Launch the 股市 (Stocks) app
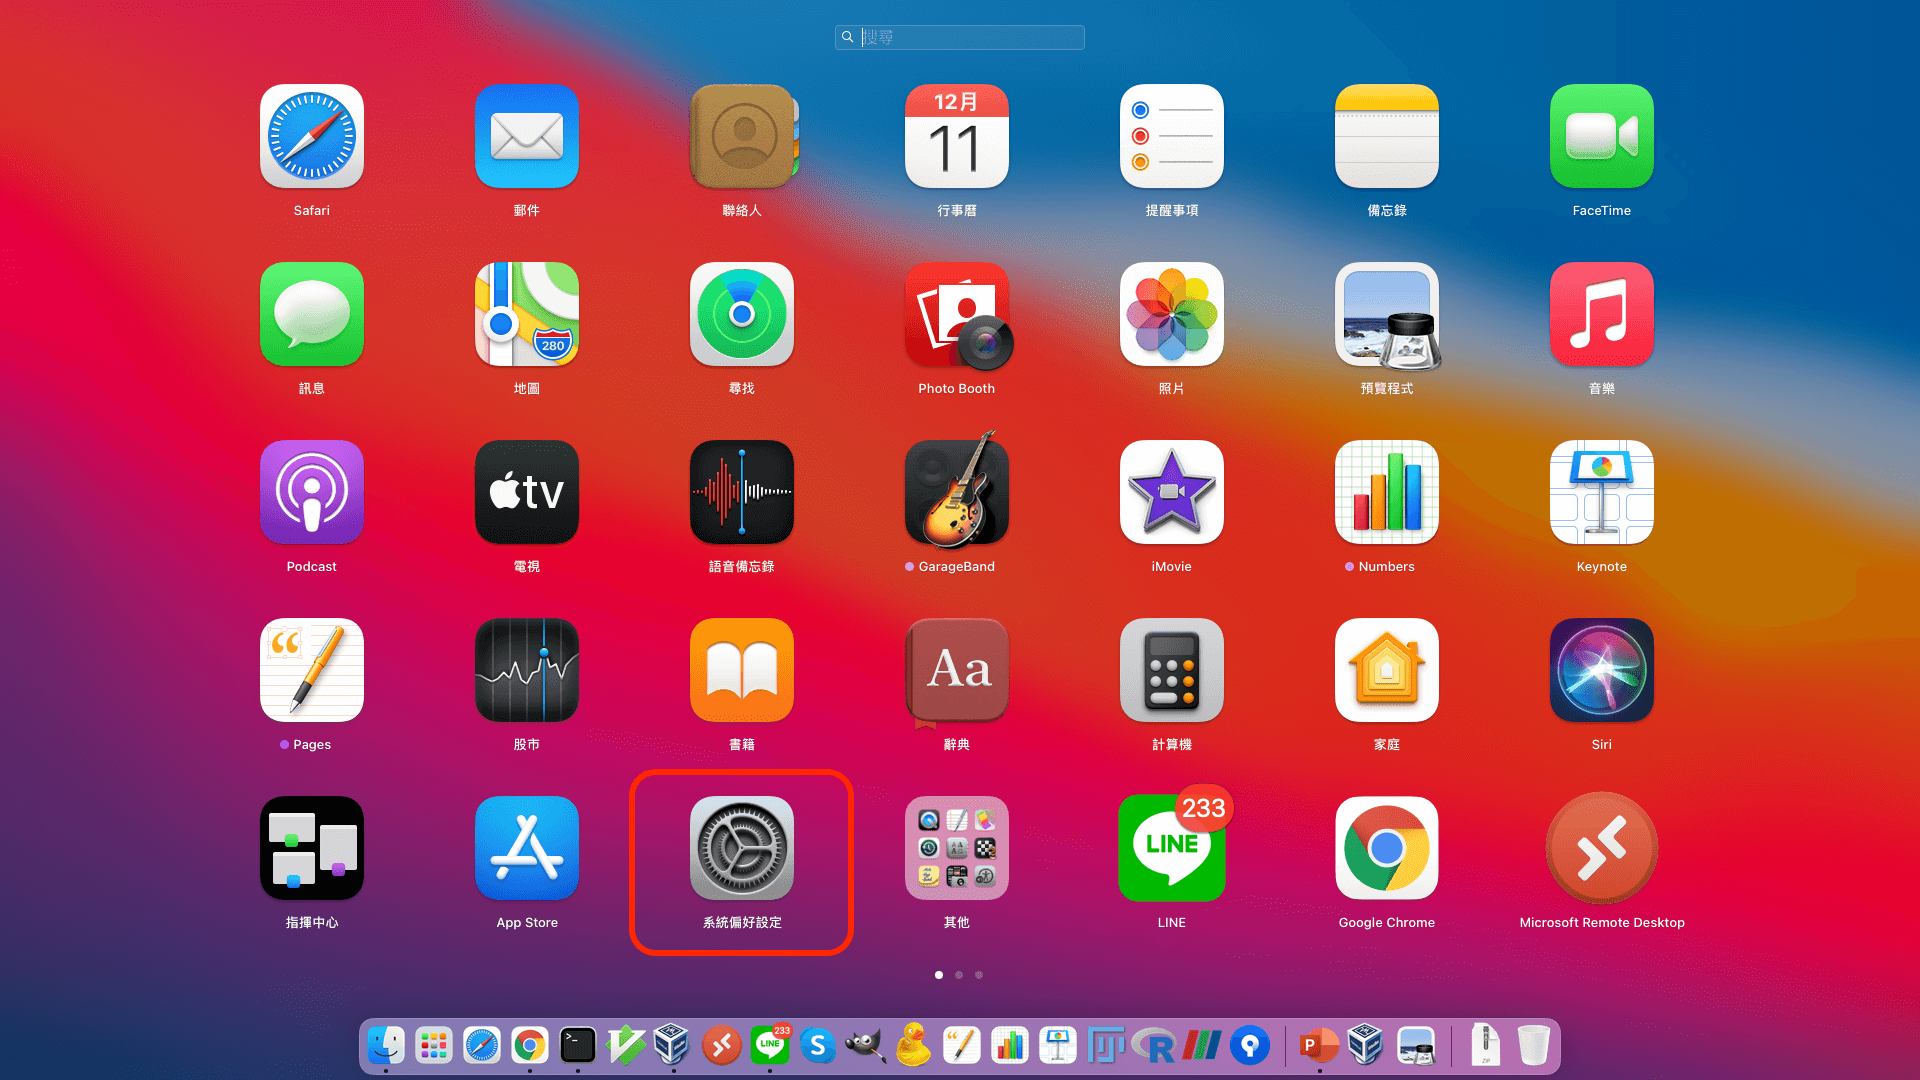The image size is (1920, 1080). (527, 670)
